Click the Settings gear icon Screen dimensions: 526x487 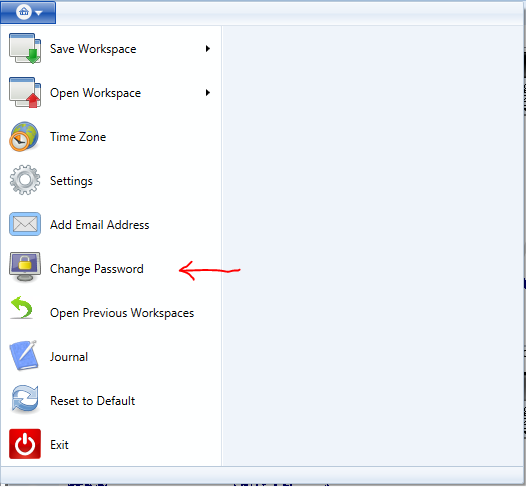(25, 180)
